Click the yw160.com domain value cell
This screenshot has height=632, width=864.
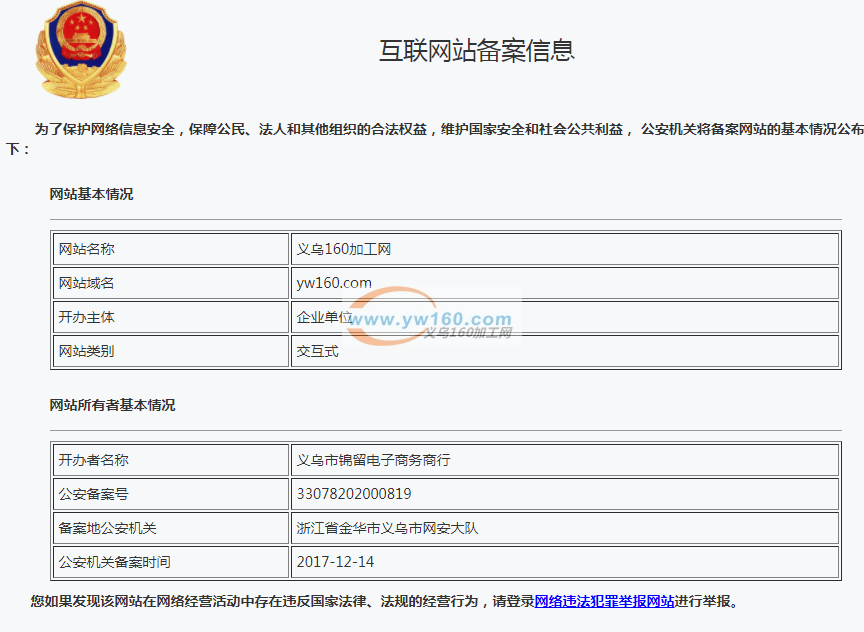334,283
